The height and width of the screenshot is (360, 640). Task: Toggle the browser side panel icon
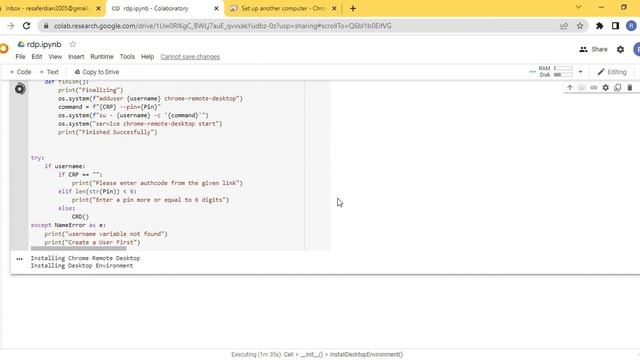point(615,26)
